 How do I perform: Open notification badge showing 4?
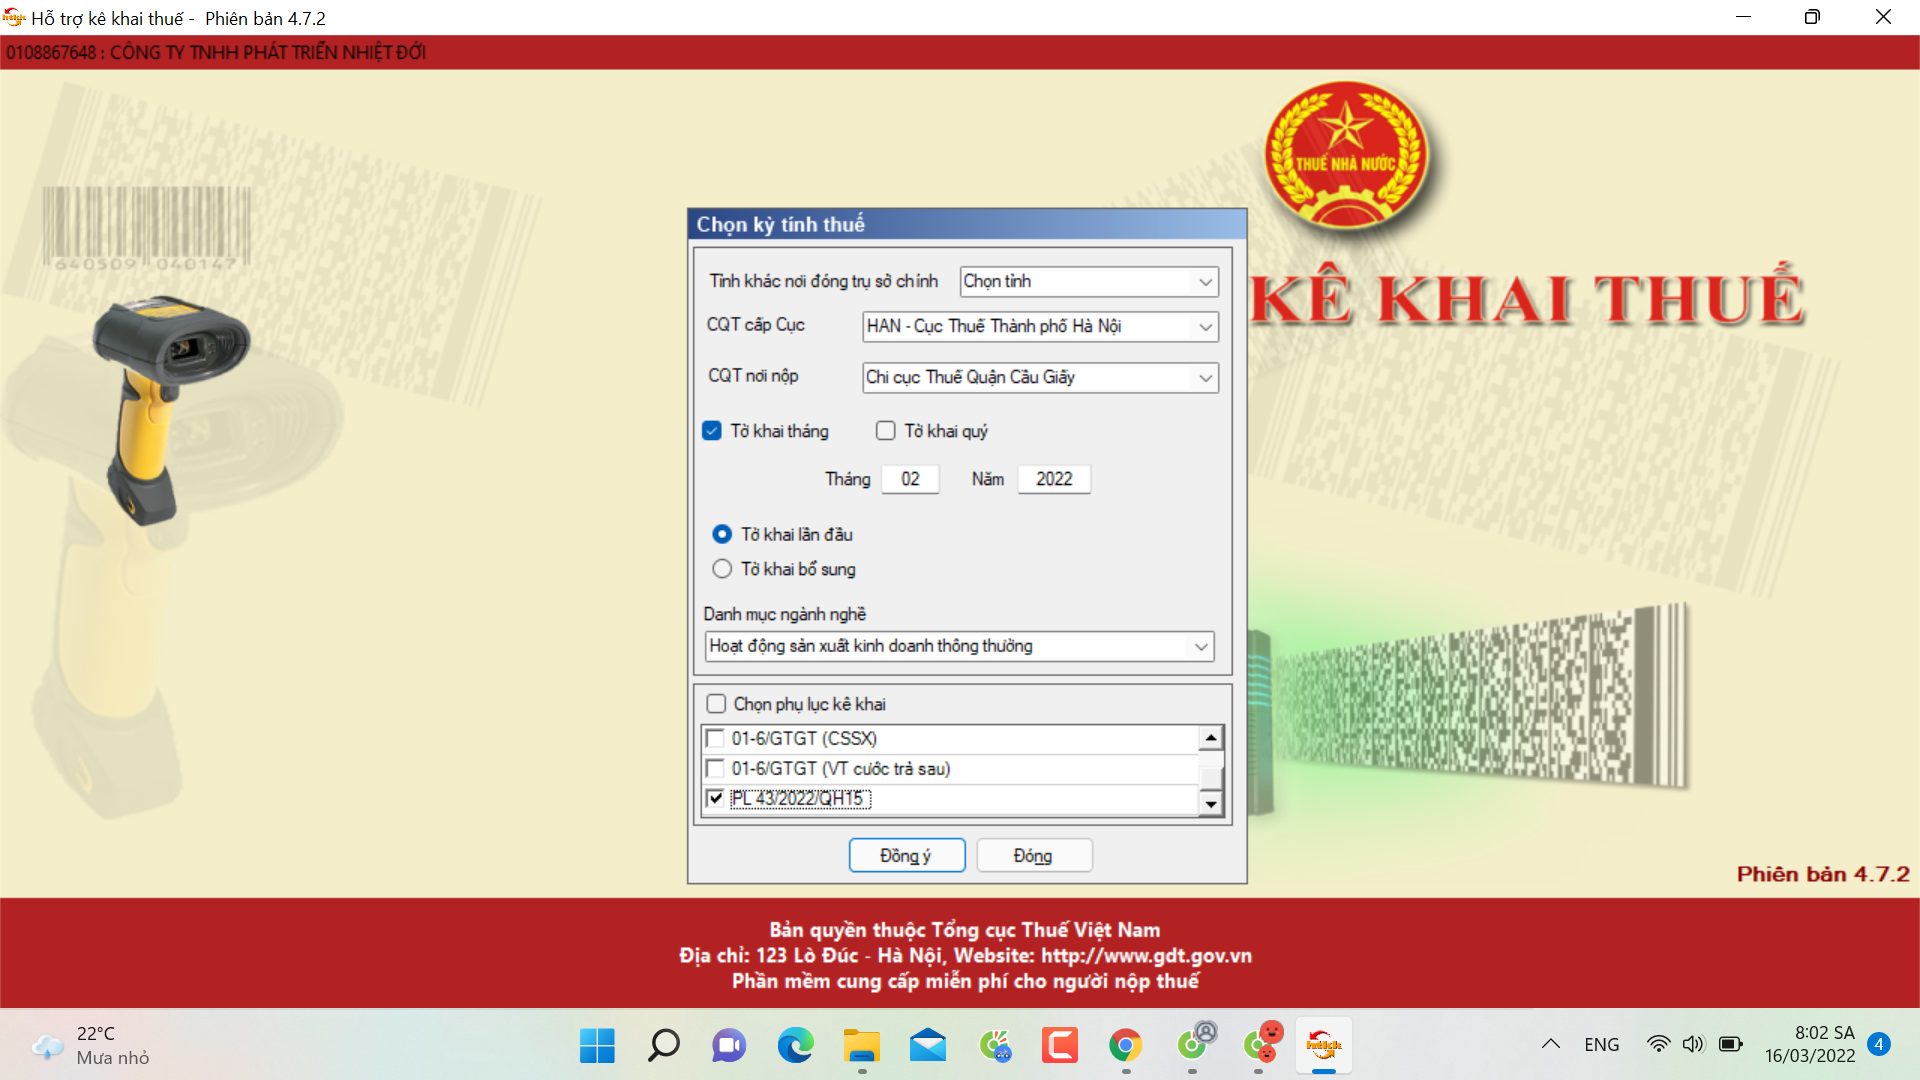point(1879,1044)
